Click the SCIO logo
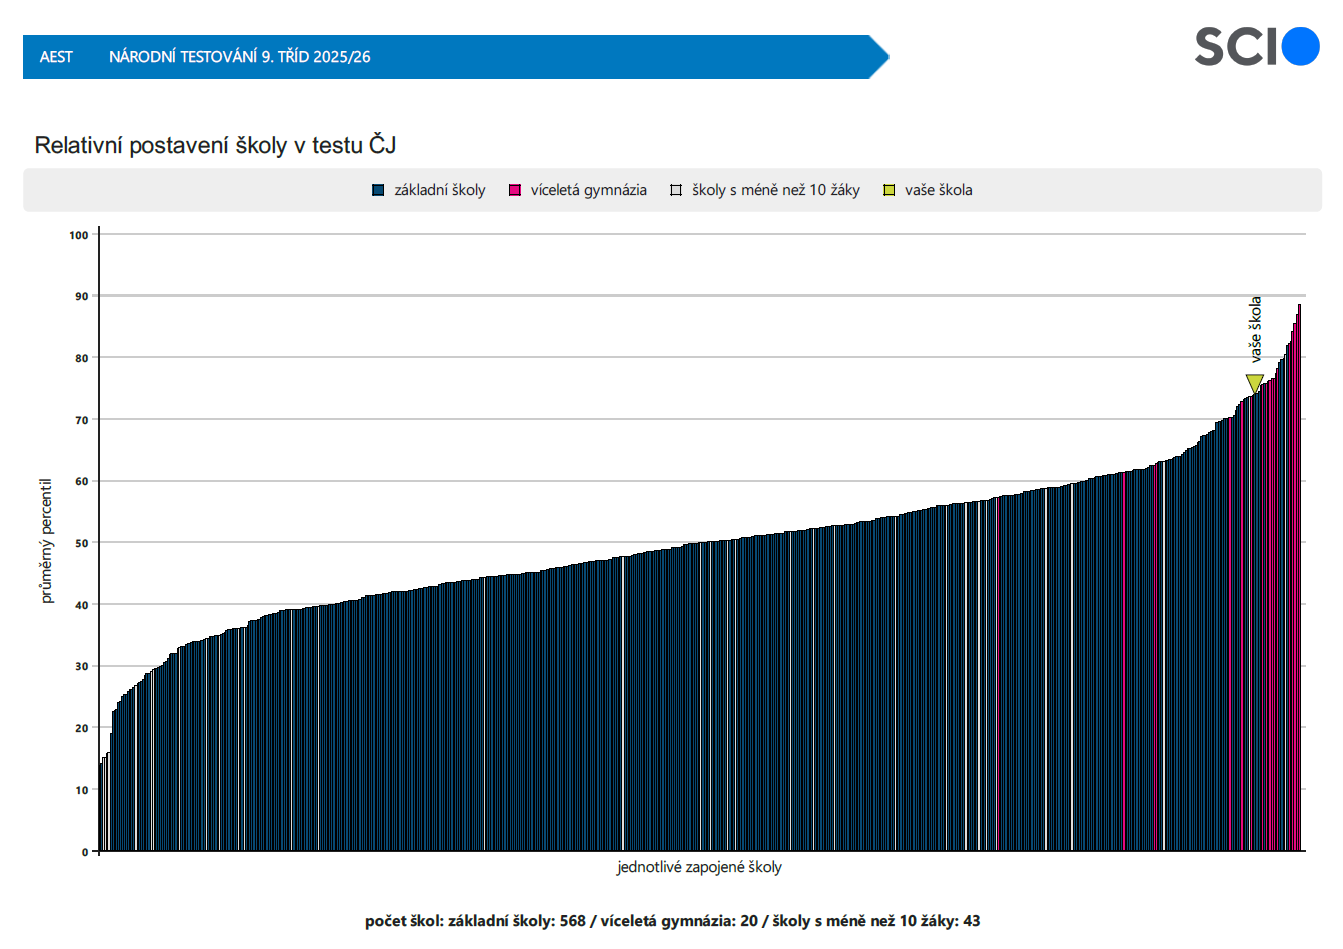Viewport: 1343px width, 949px height. coord(1256,47)
